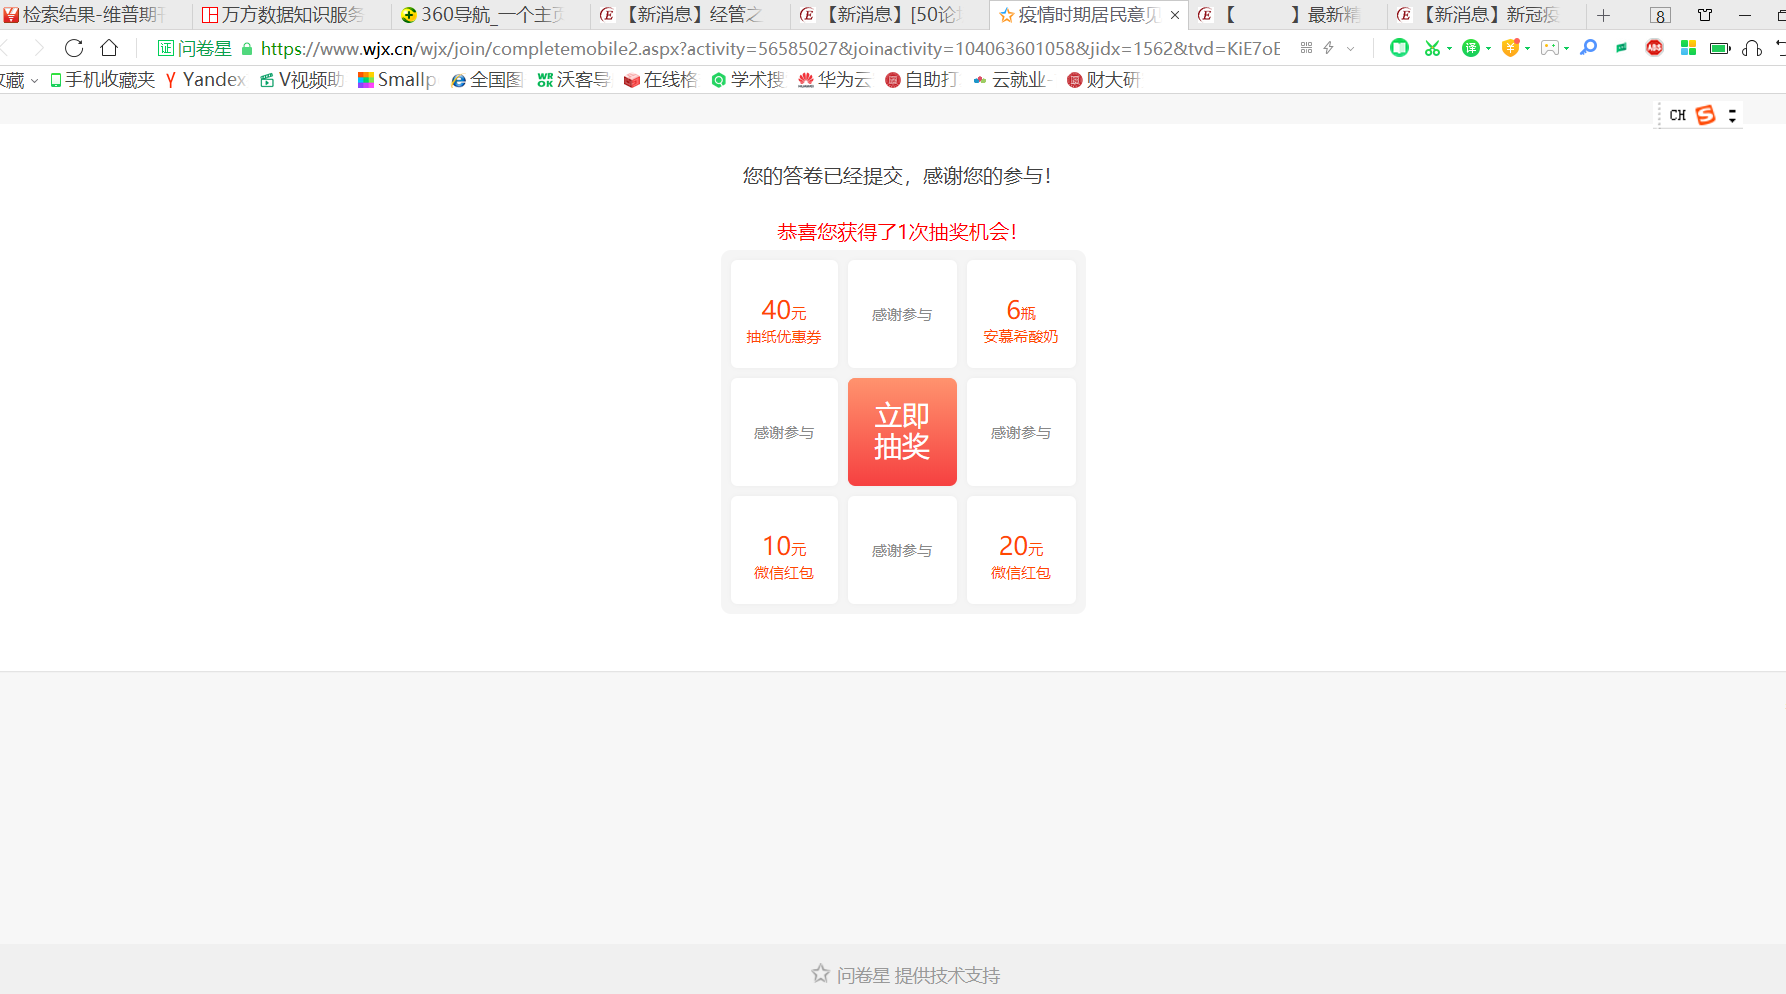
Task: Expand the wallet shield dropdown arrow
Action: pyautogui.click(x=1527, y=48)
